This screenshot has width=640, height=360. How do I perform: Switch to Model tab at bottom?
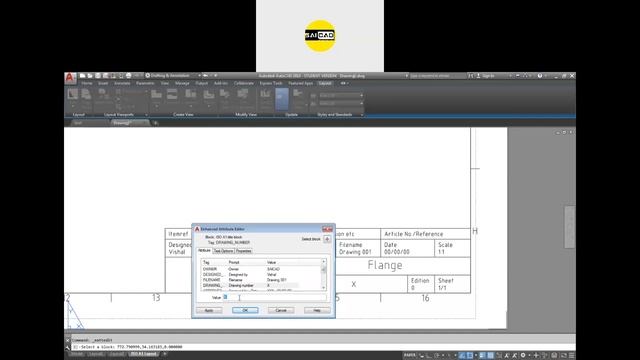tap(77, 354)
